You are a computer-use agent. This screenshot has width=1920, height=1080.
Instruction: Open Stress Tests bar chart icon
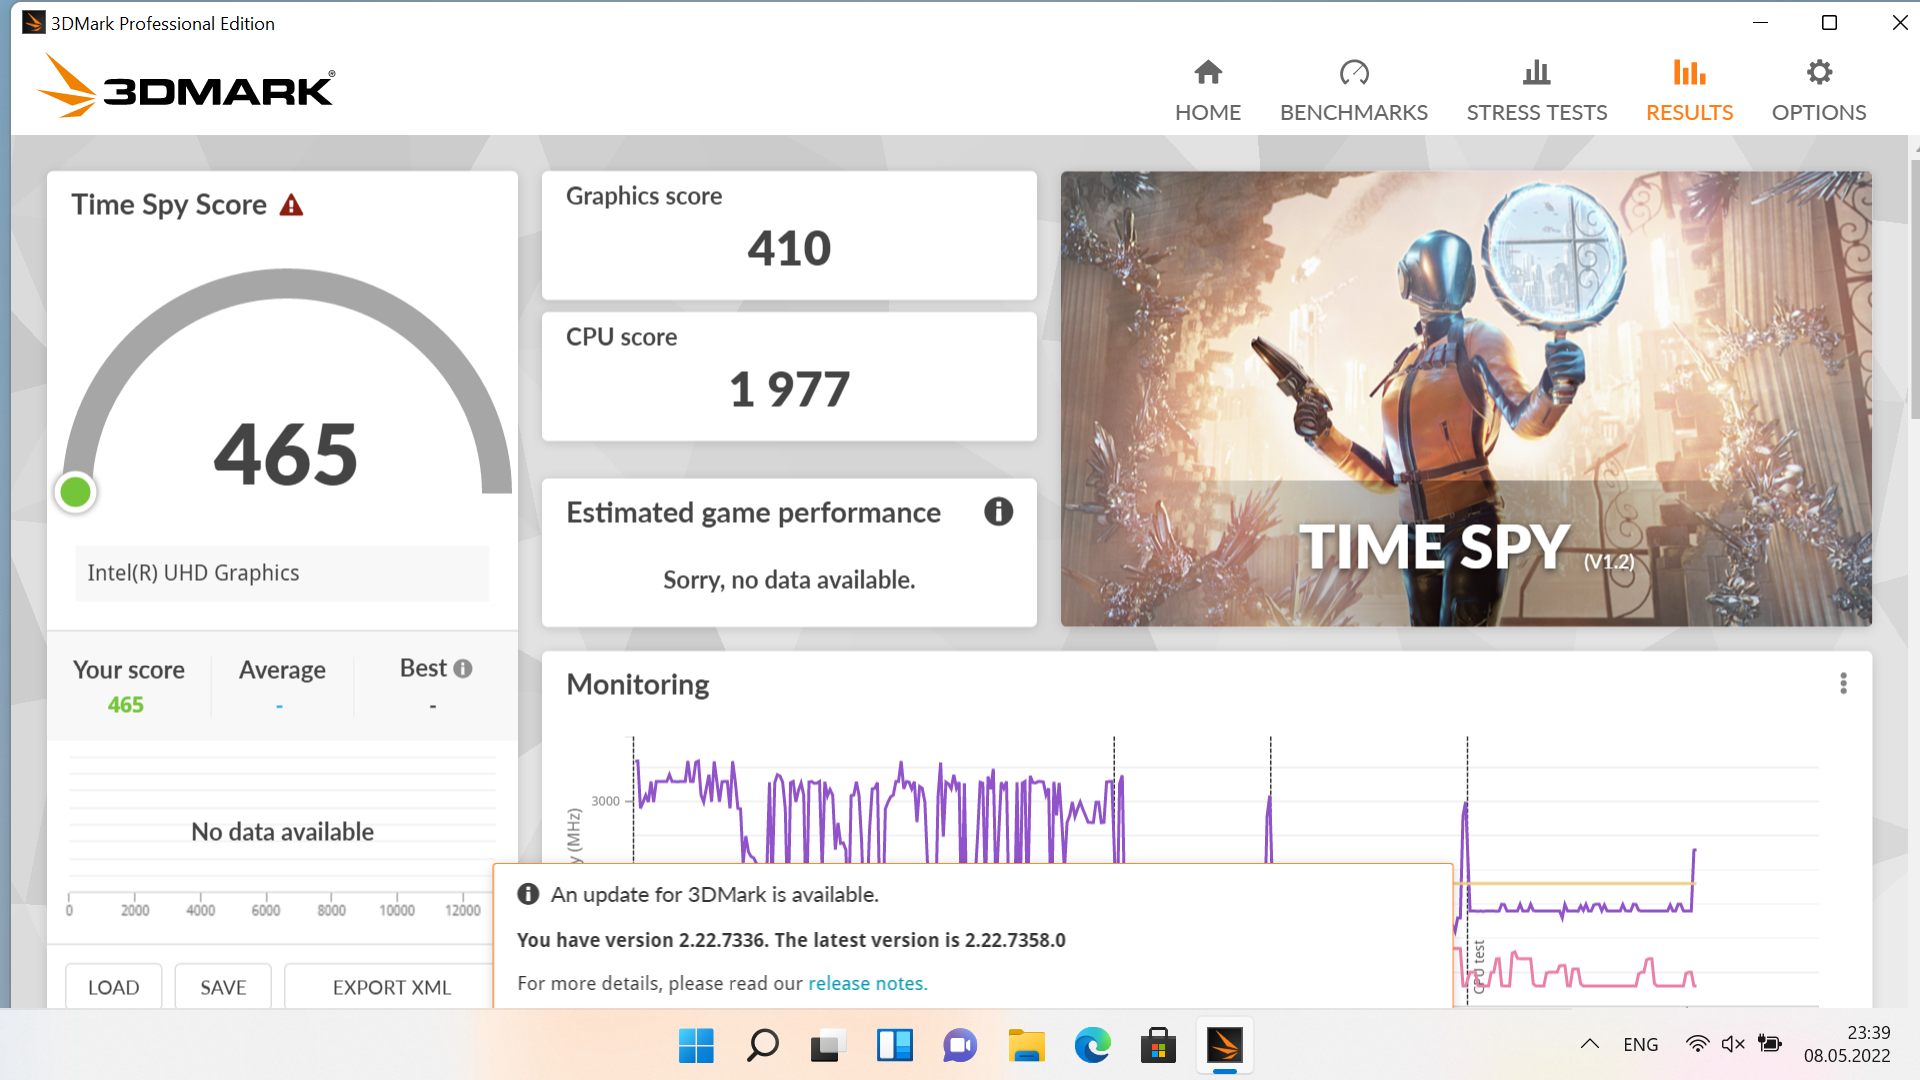pos(1536,72)
